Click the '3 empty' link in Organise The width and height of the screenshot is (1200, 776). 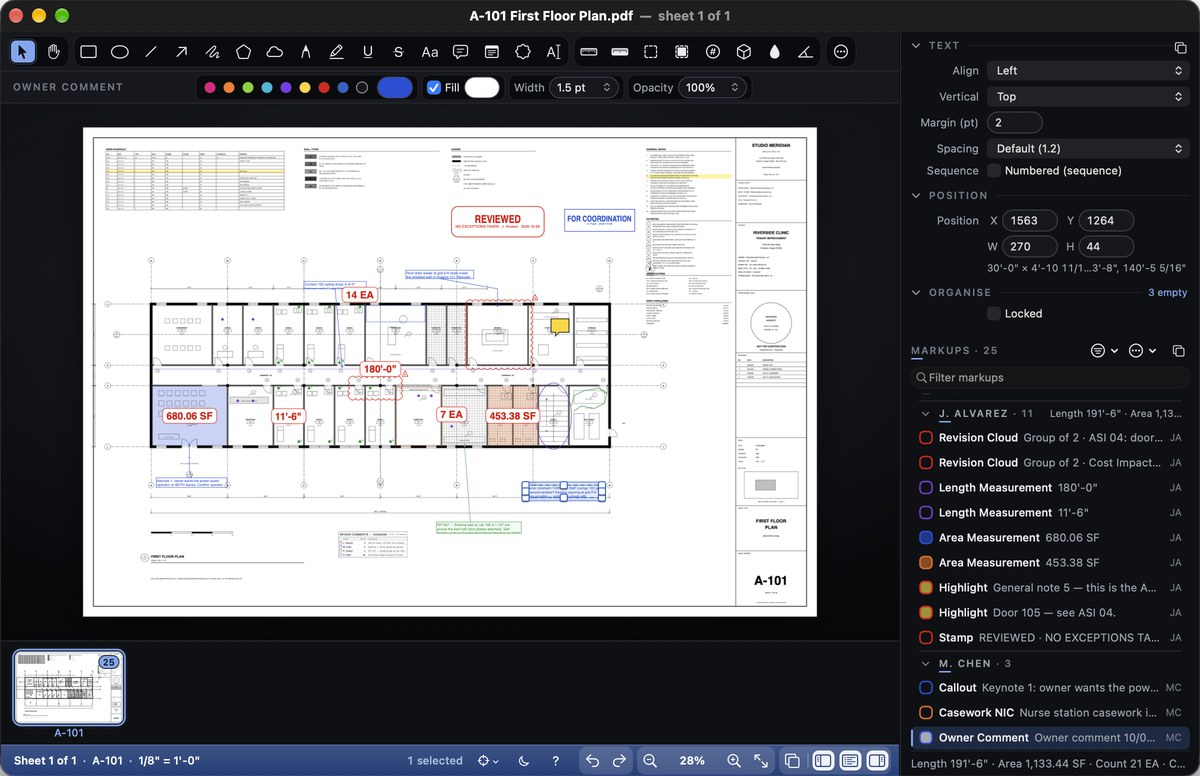click(x=1167, y=293)
